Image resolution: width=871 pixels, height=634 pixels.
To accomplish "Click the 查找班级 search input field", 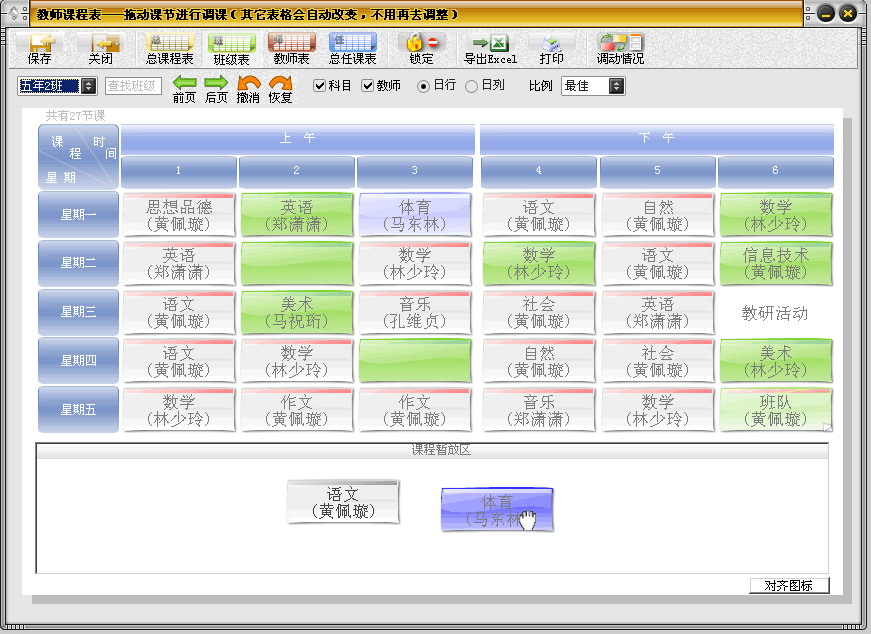I will (133, 86).
